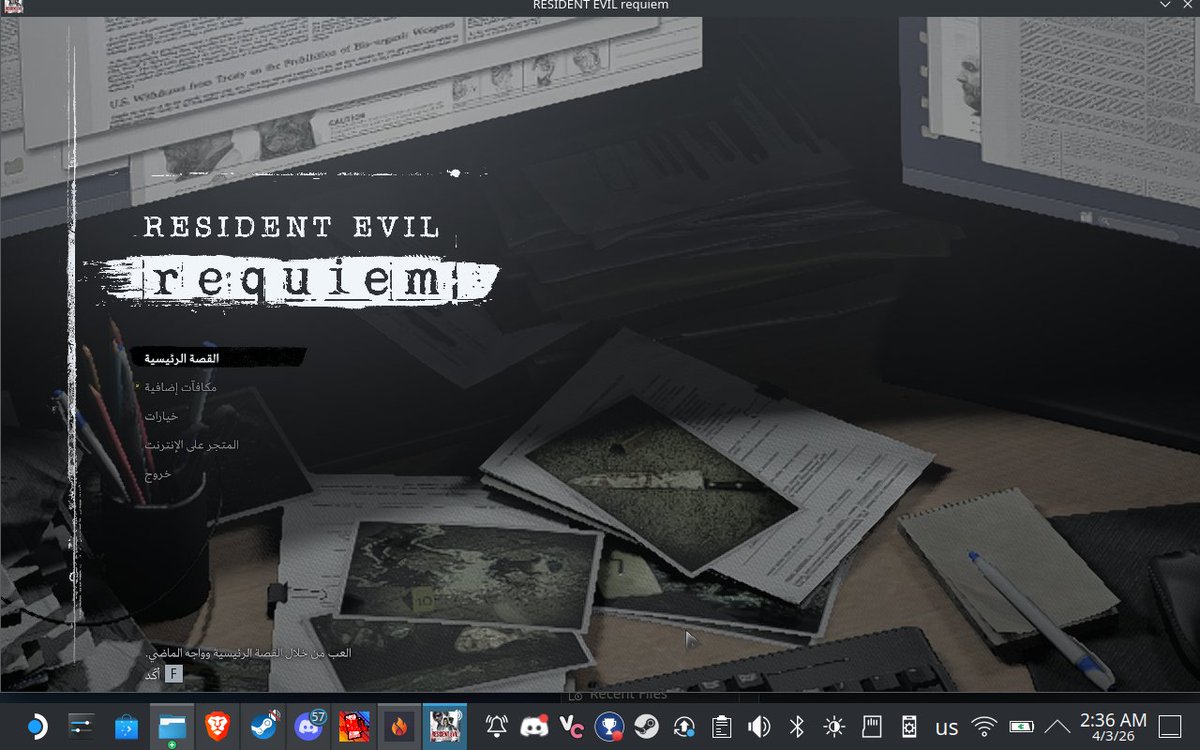The width and height of the screenshot is (1200, 750).
Task: Click the F confirm key prompt
Action: (x=173, y=675)
